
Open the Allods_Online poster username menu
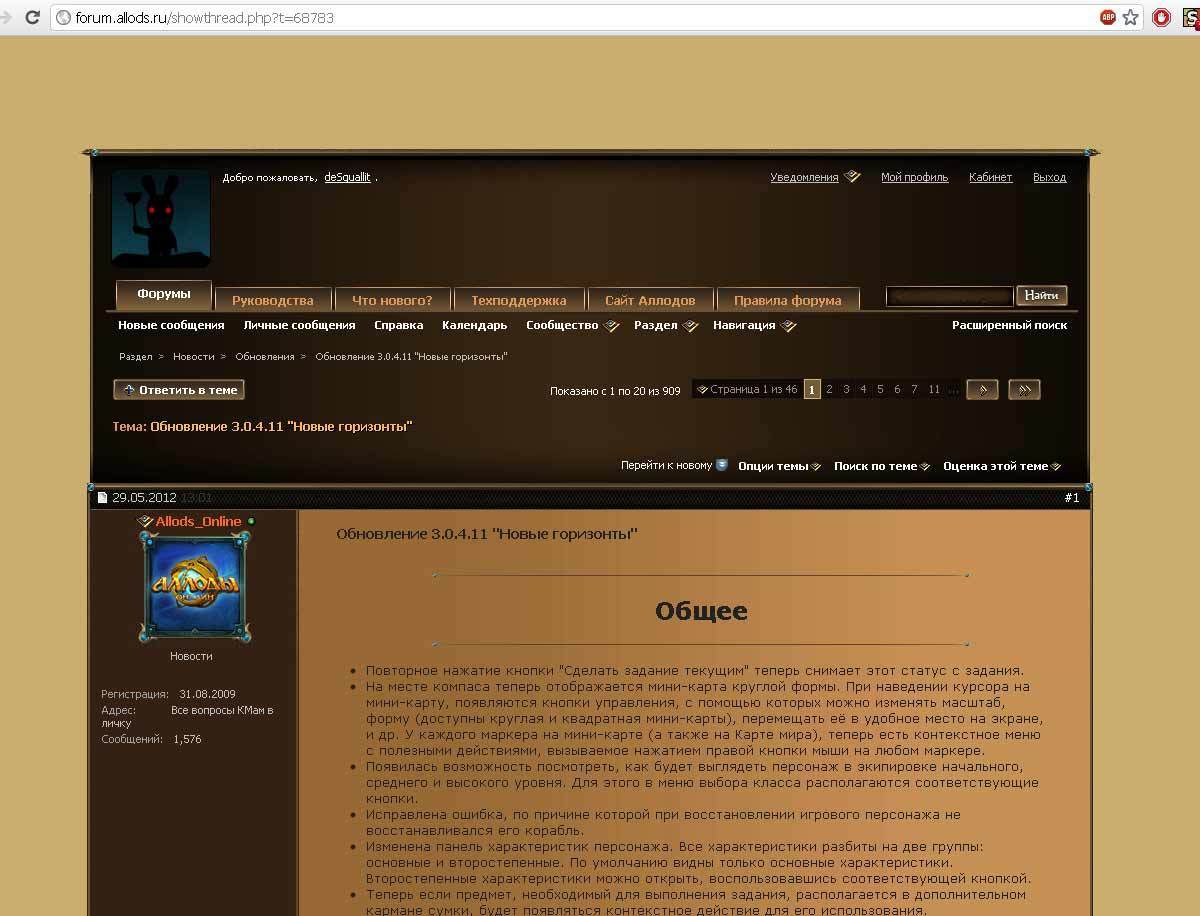198,521
